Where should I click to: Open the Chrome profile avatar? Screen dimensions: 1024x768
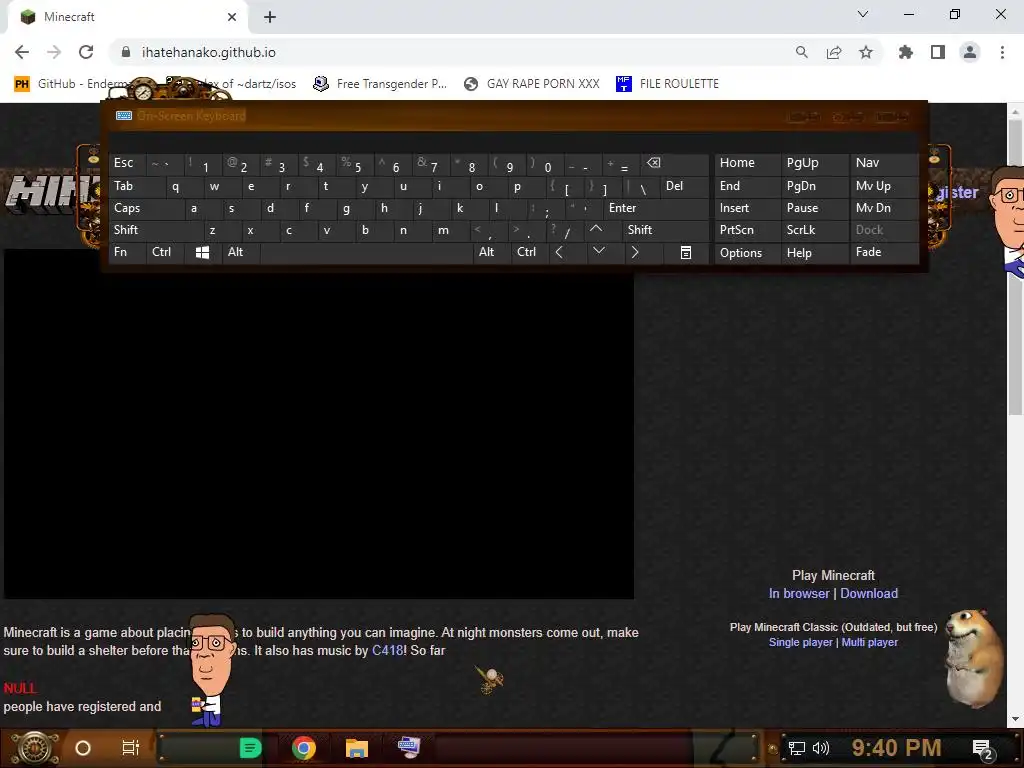(x=970, y=52)
